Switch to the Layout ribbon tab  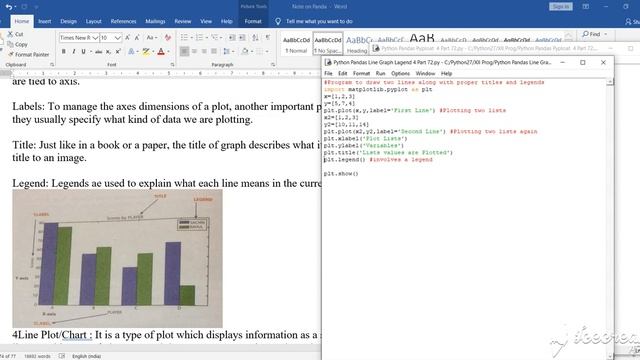93,21
